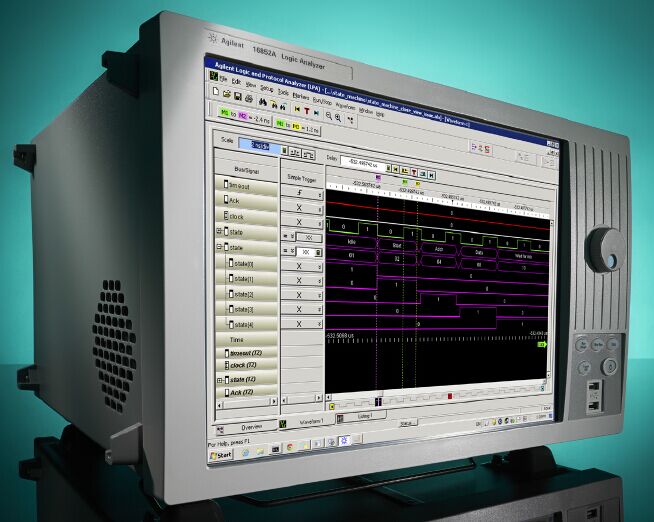Select the clock (TZ) signal row
Image resolution: width=654 pixels, height=522 pixels.
click(x=247, y=365)
